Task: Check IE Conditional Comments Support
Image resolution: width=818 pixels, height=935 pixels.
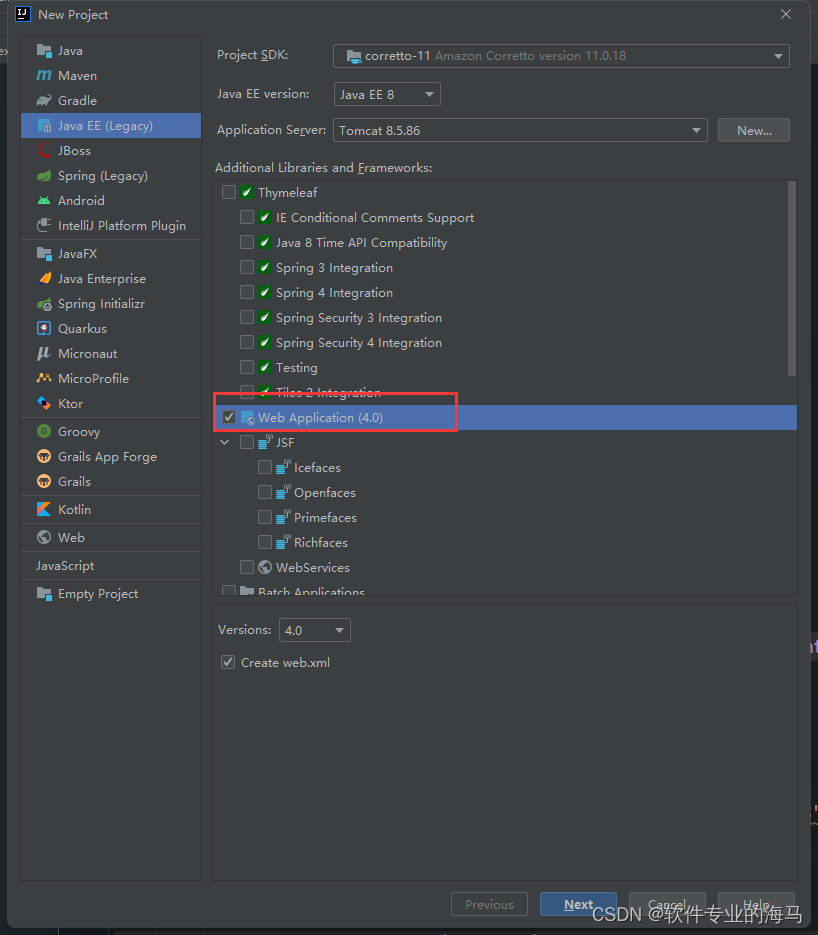Action: [247, 218]
